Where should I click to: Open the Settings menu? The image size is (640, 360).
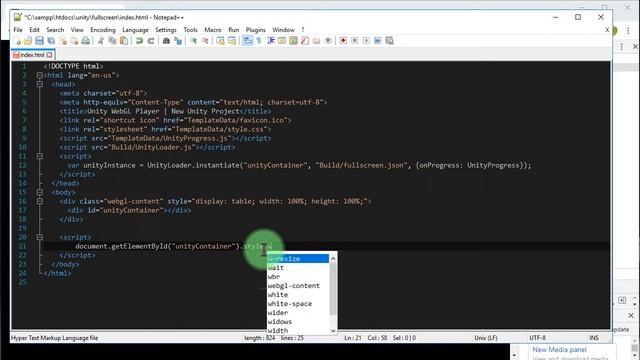pos(166,30)
